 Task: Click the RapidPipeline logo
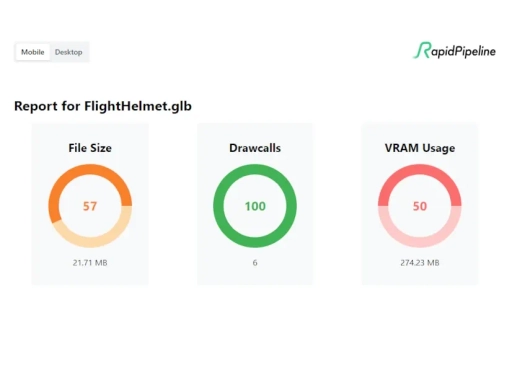click(x=455, y=51)
